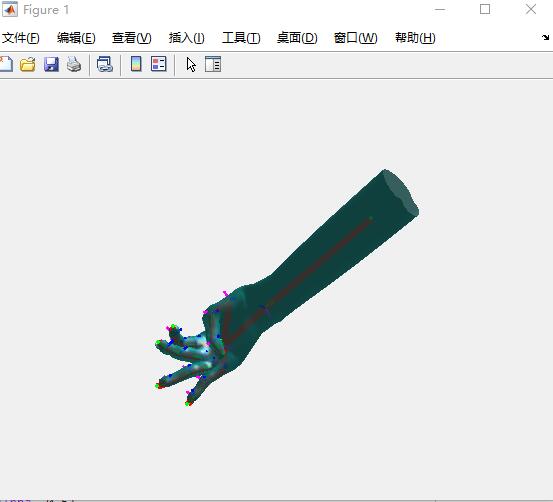The height and width of the screenshot is (502, 553).
Task: Print the figure with the printer icon
Action: click(74, 64)
